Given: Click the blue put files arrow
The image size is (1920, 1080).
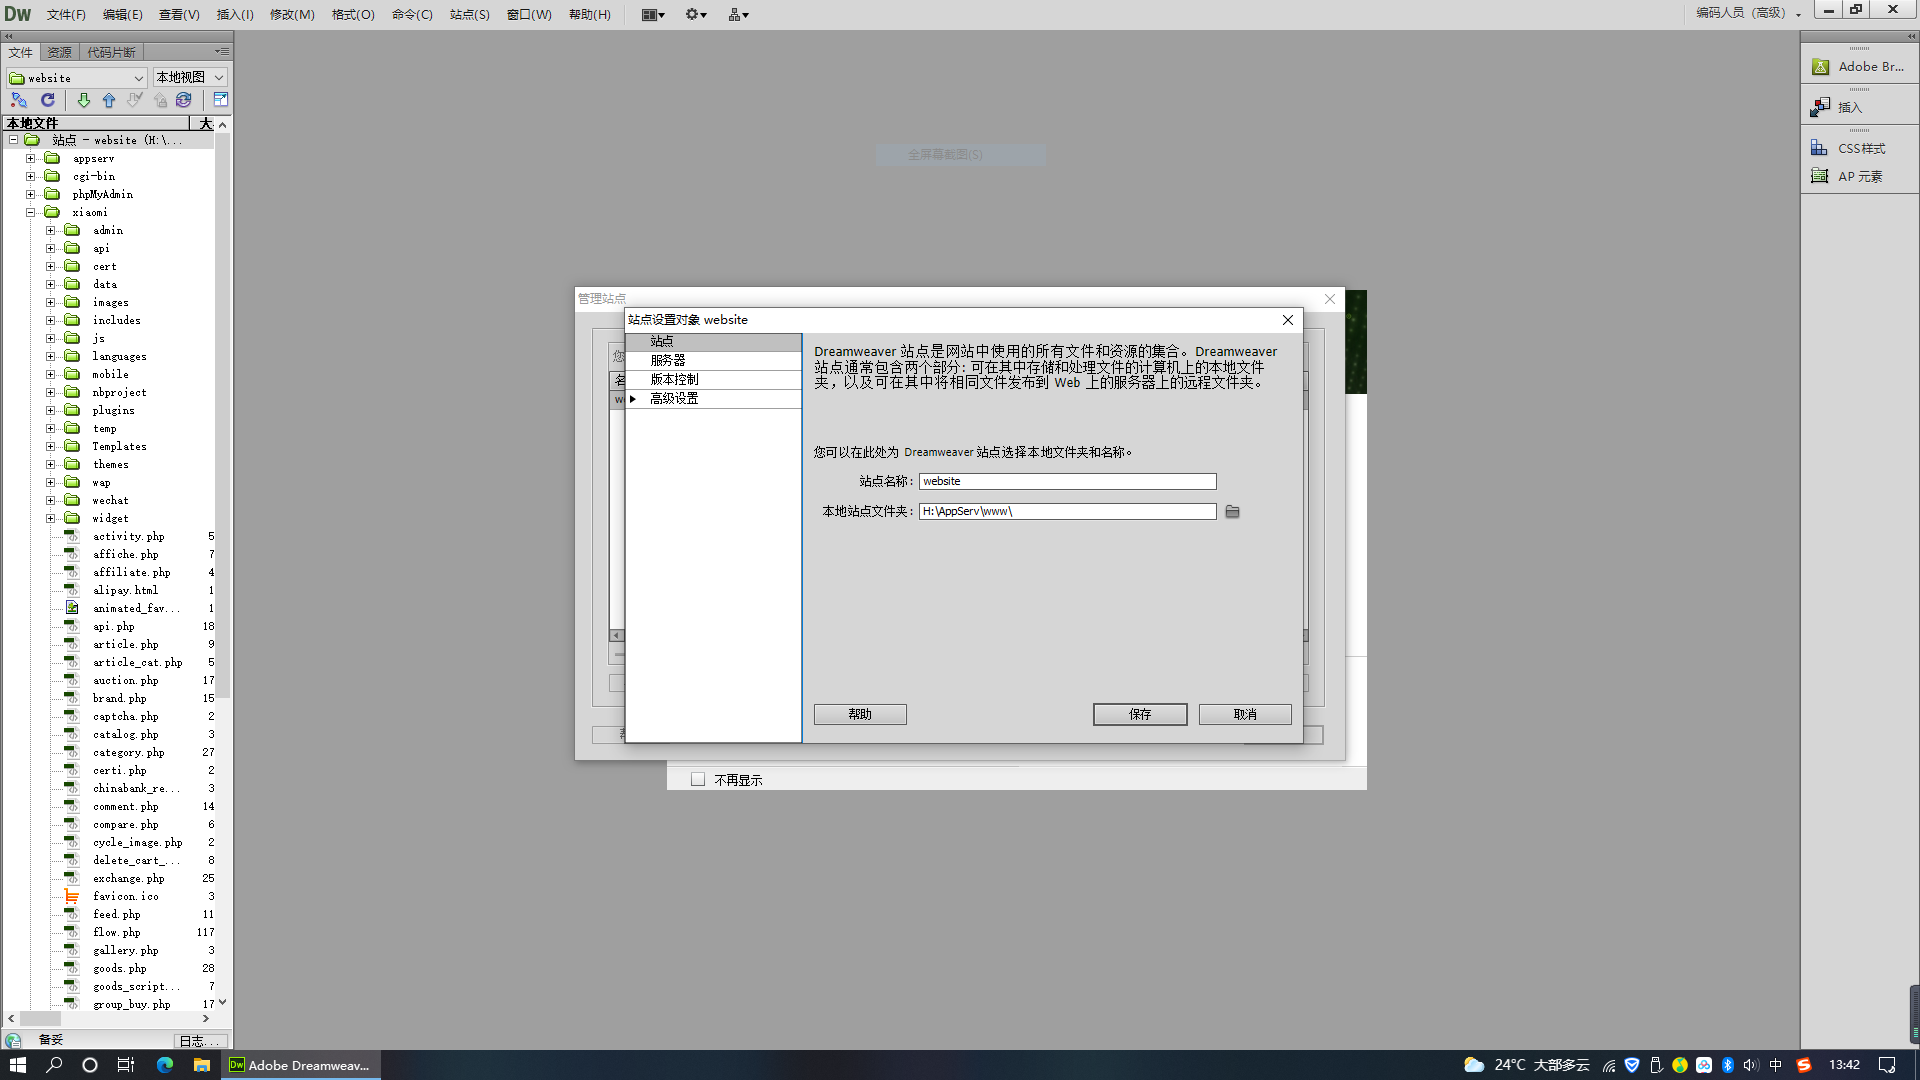Looking at the screenshot, I should coord(109,100).
